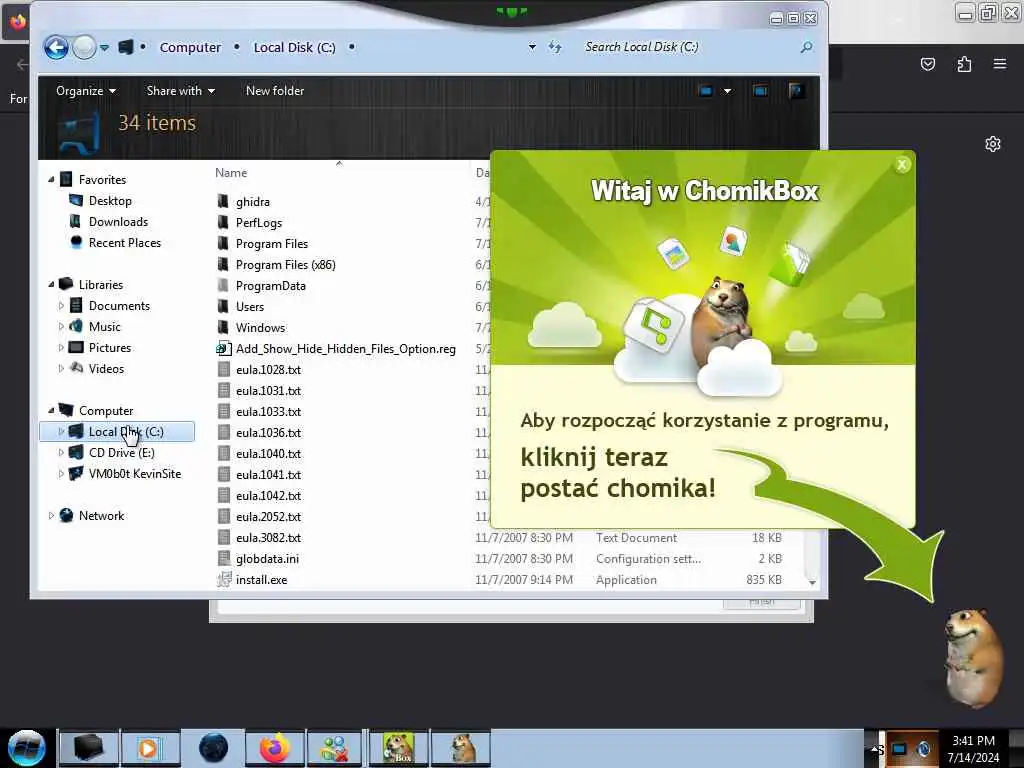Select Desktop under Favorites
The width and height of the screenshot is (1024, 768).
point(110,200)
